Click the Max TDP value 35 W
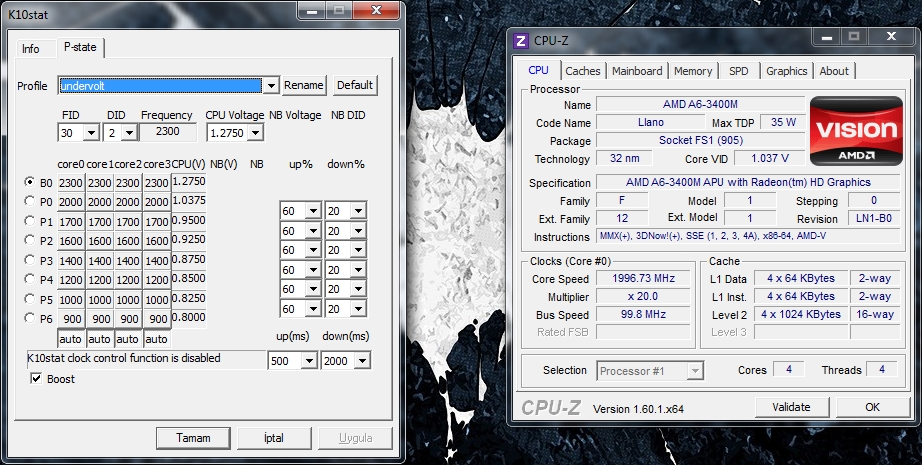The width and height of the screenshot is (922, 465). [783, 122]
